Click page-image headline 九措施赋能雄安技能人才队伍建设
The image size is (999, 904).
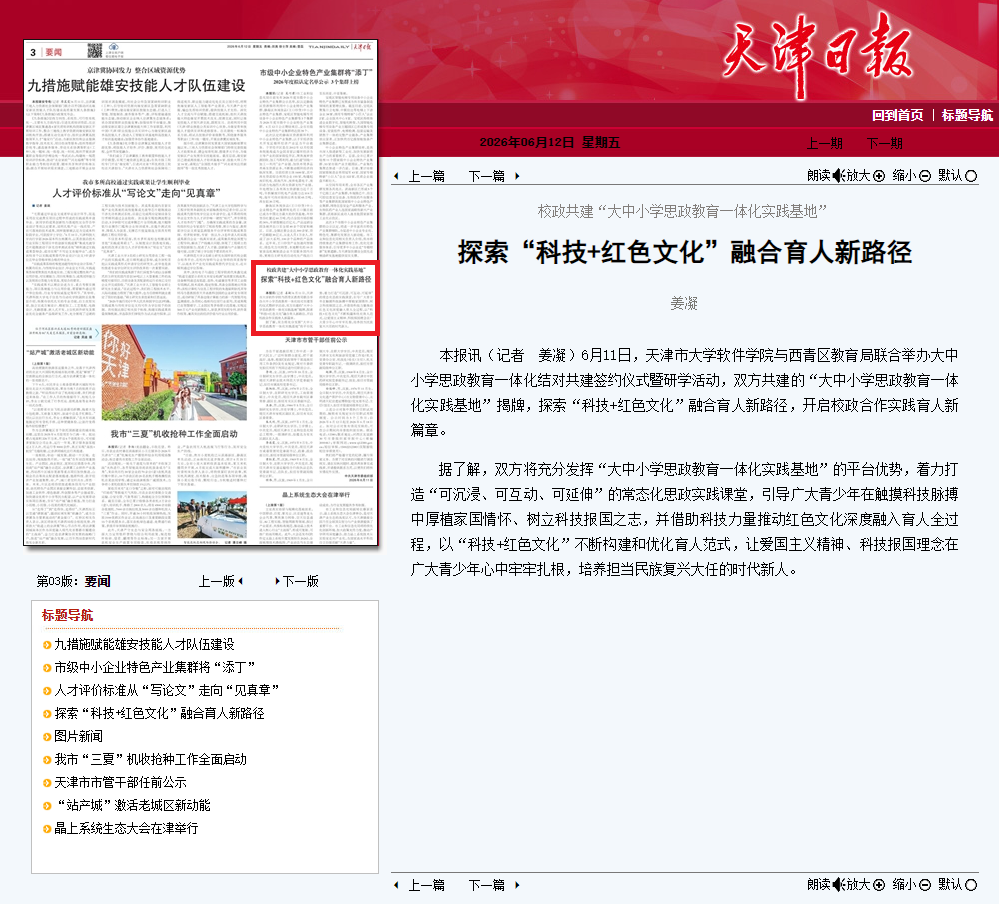[136, 85]
